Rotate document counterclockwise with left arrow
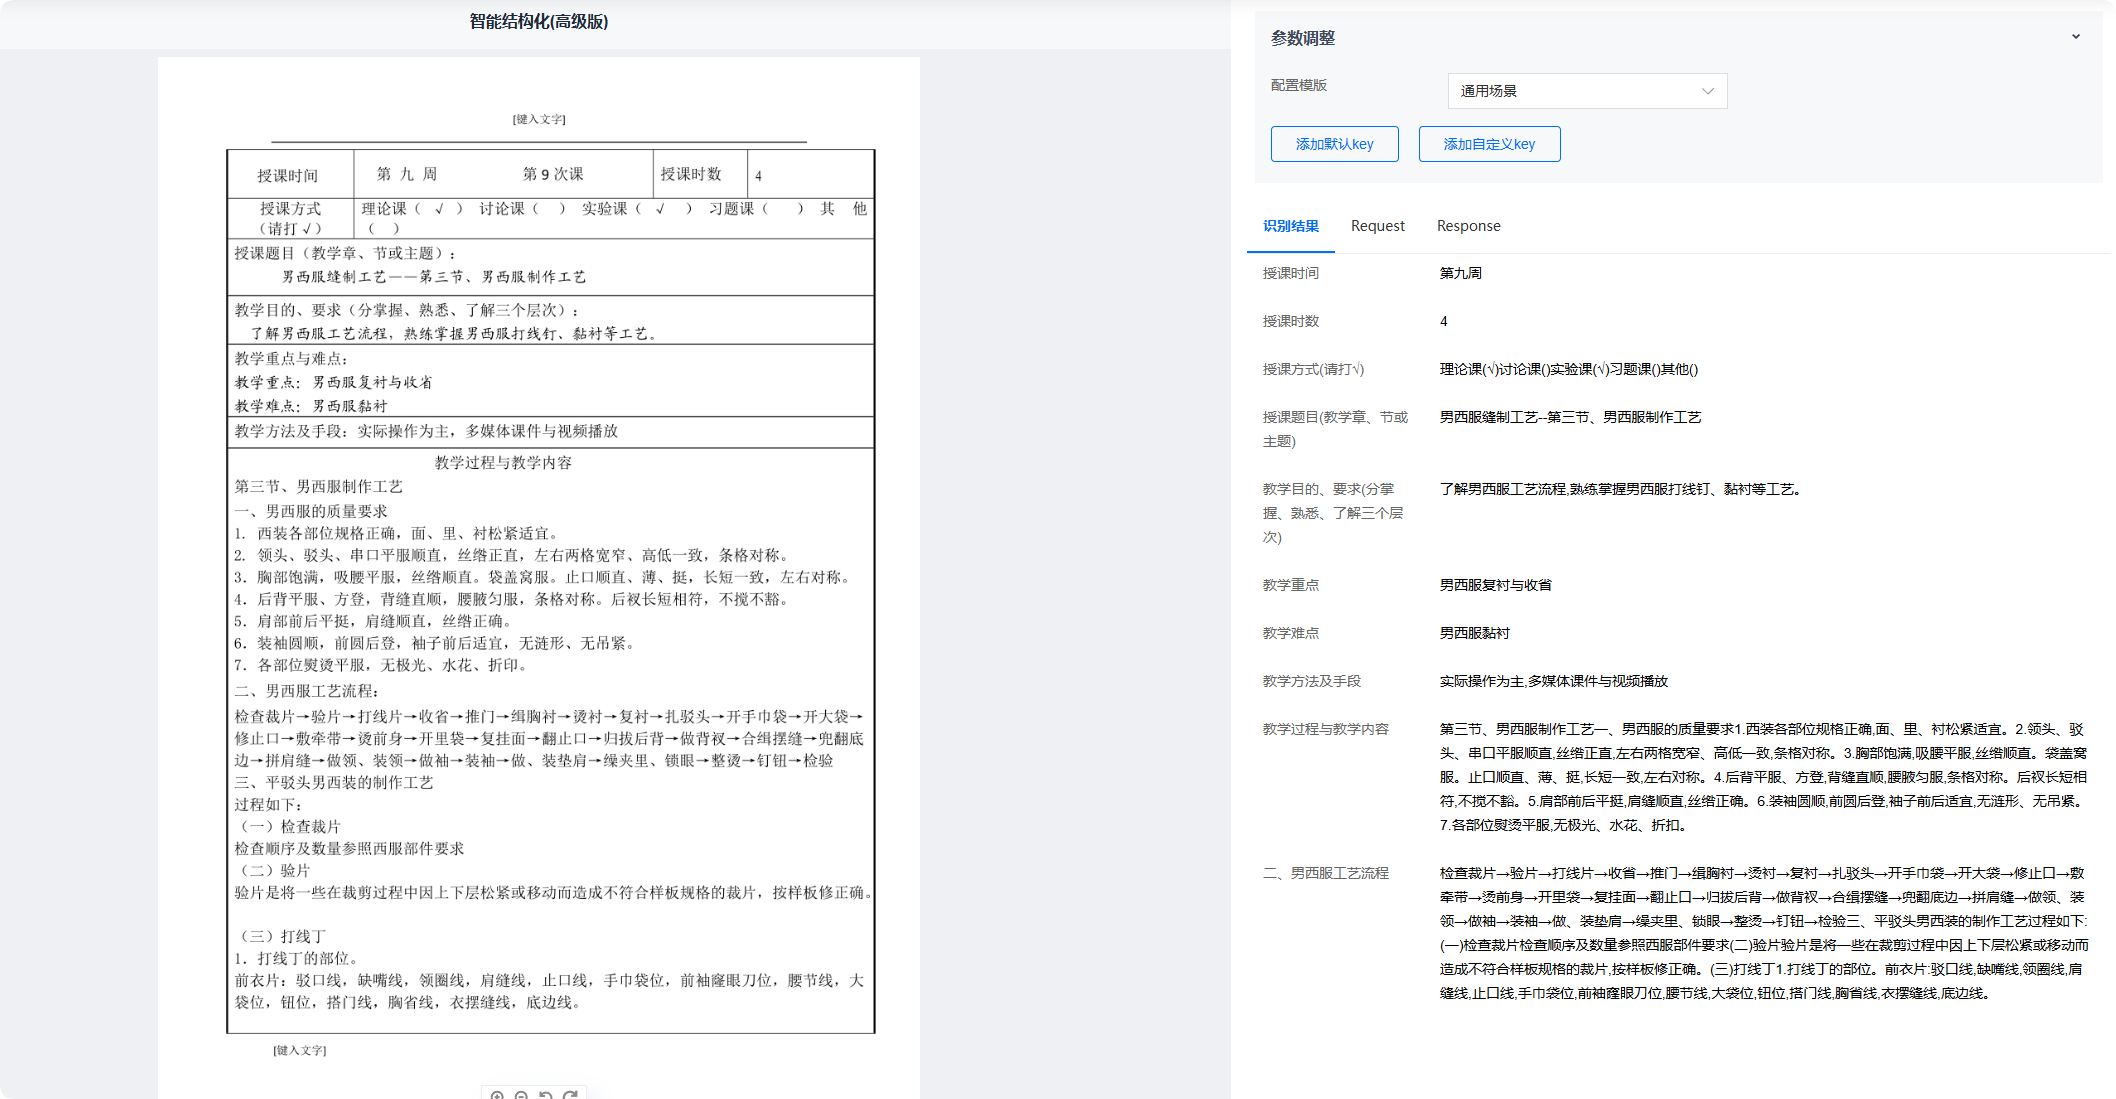This screenshot has width=2116, height=1099. (x=546, y=1095)
